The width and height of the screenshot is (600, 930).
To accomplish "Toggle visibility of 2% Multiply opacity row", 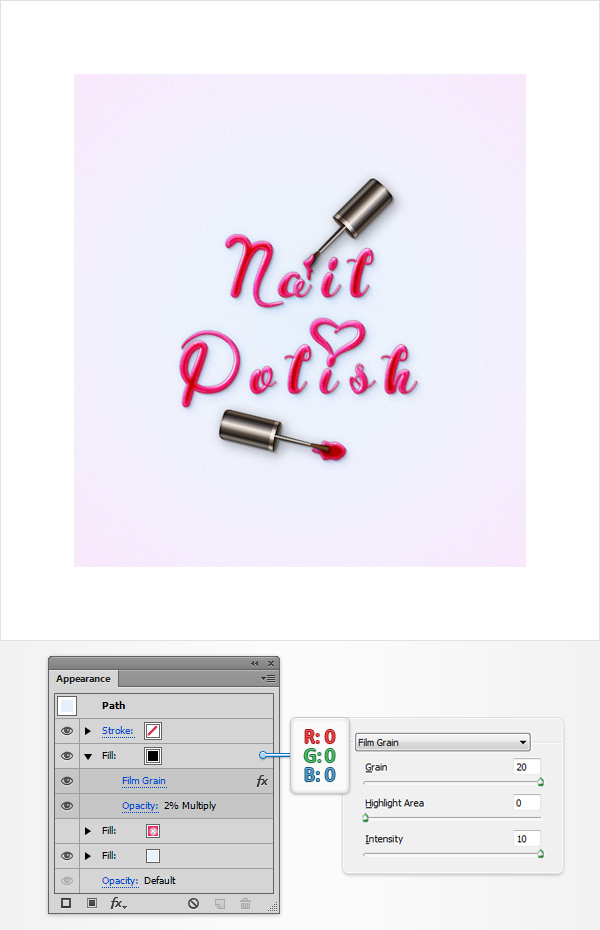I will click(67, 805).
